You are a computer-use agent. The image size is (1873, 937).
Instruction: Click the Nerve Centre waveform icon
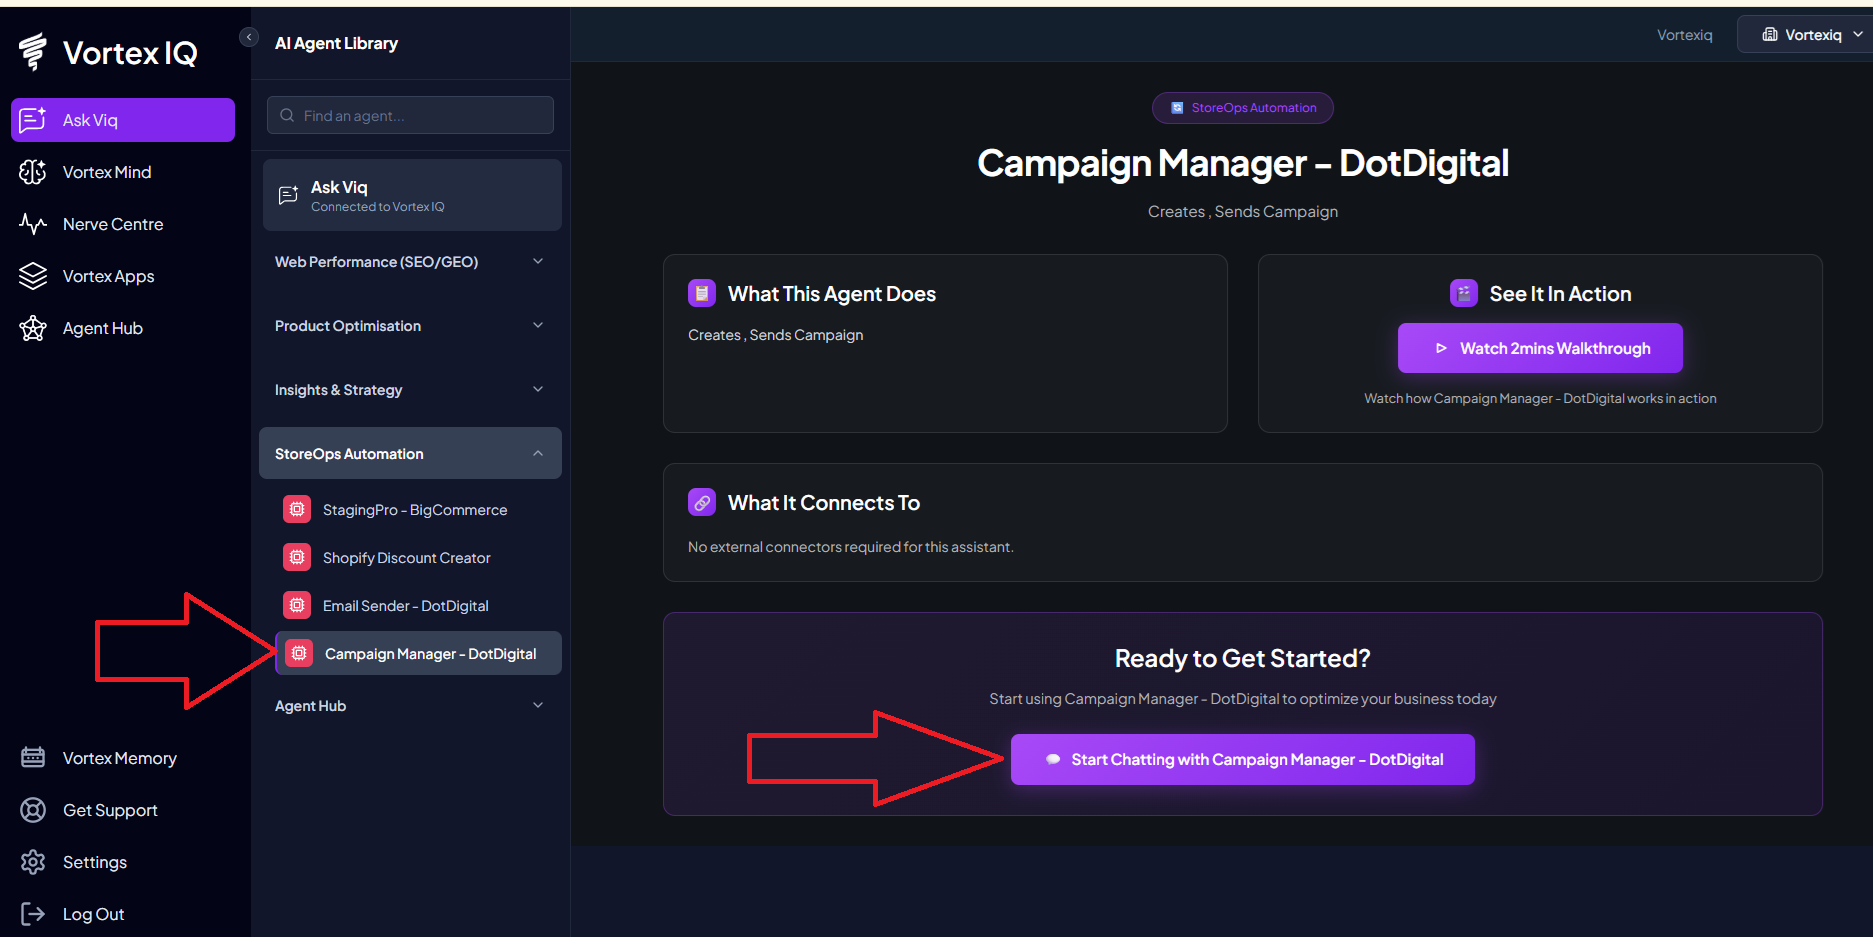32,223
